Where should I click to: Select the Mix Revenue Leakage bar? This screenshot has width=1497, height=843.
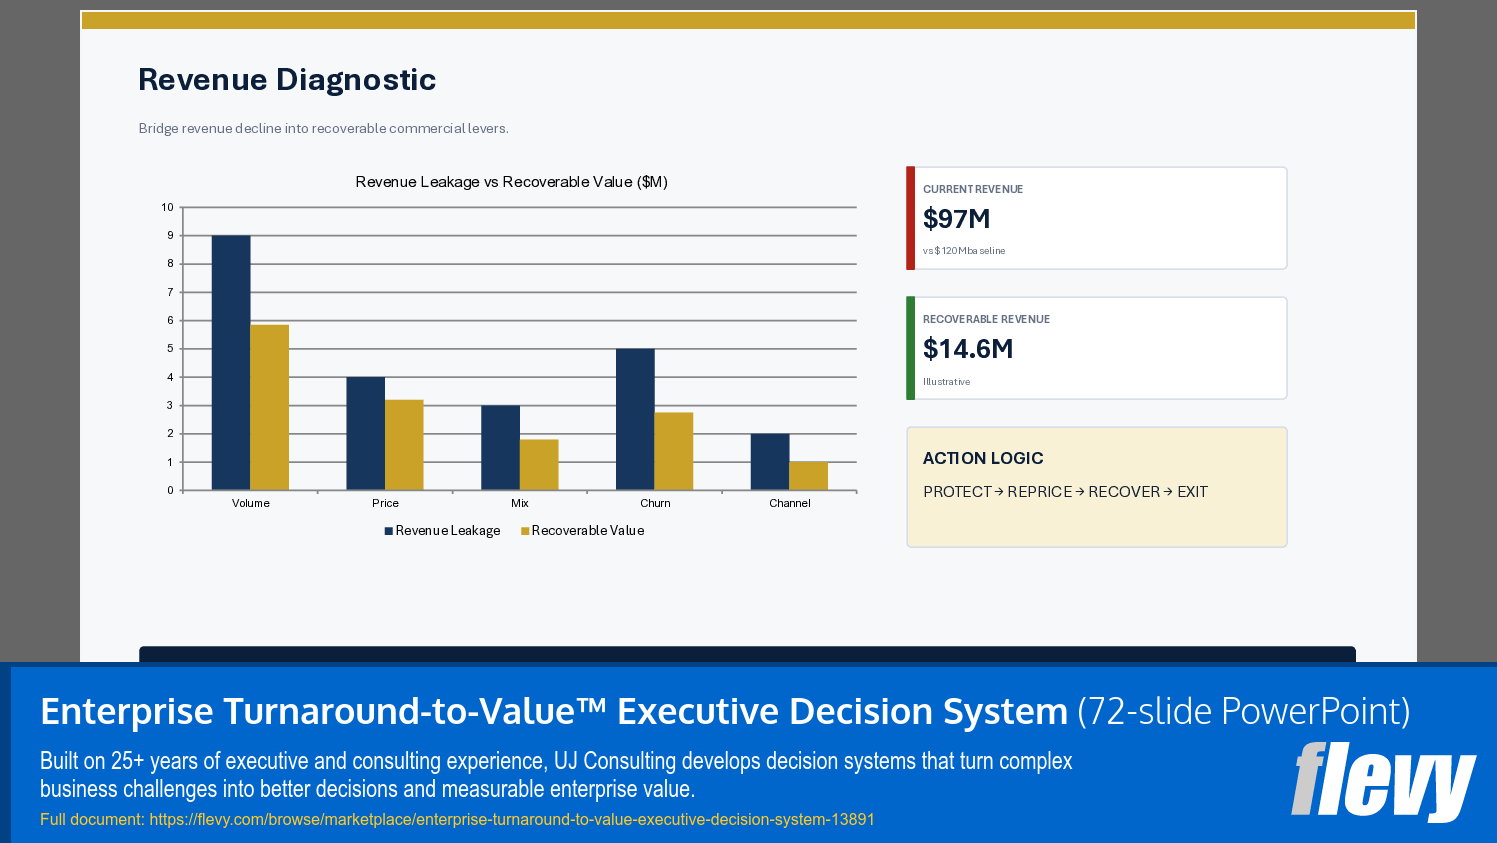tap(500, 448)
